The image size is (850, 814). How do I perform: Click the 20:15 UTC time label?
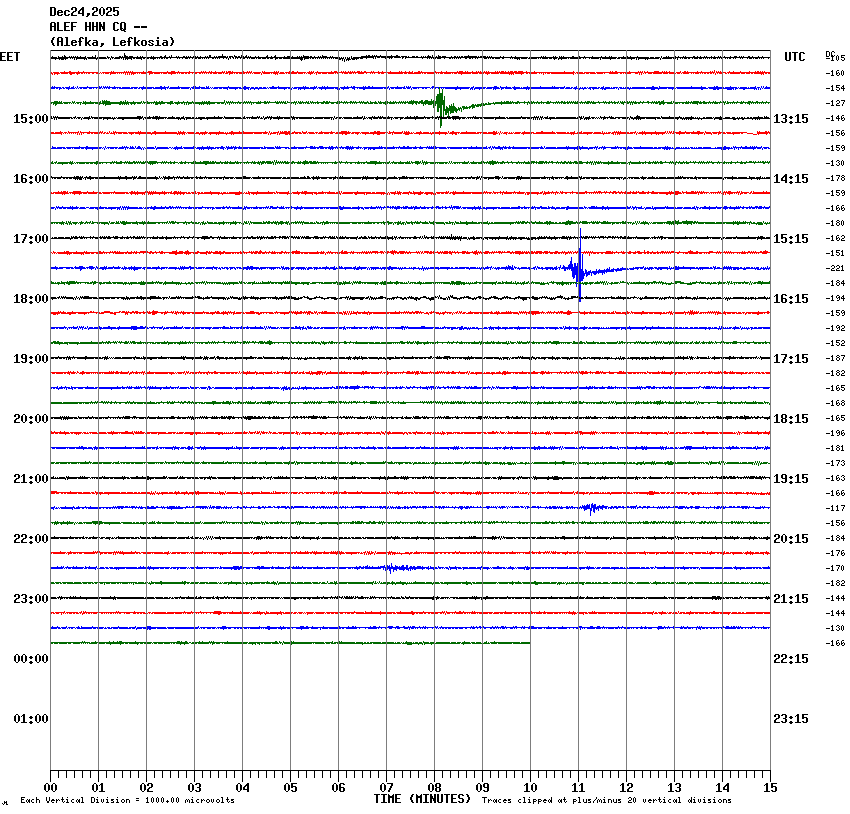point(790,539)
